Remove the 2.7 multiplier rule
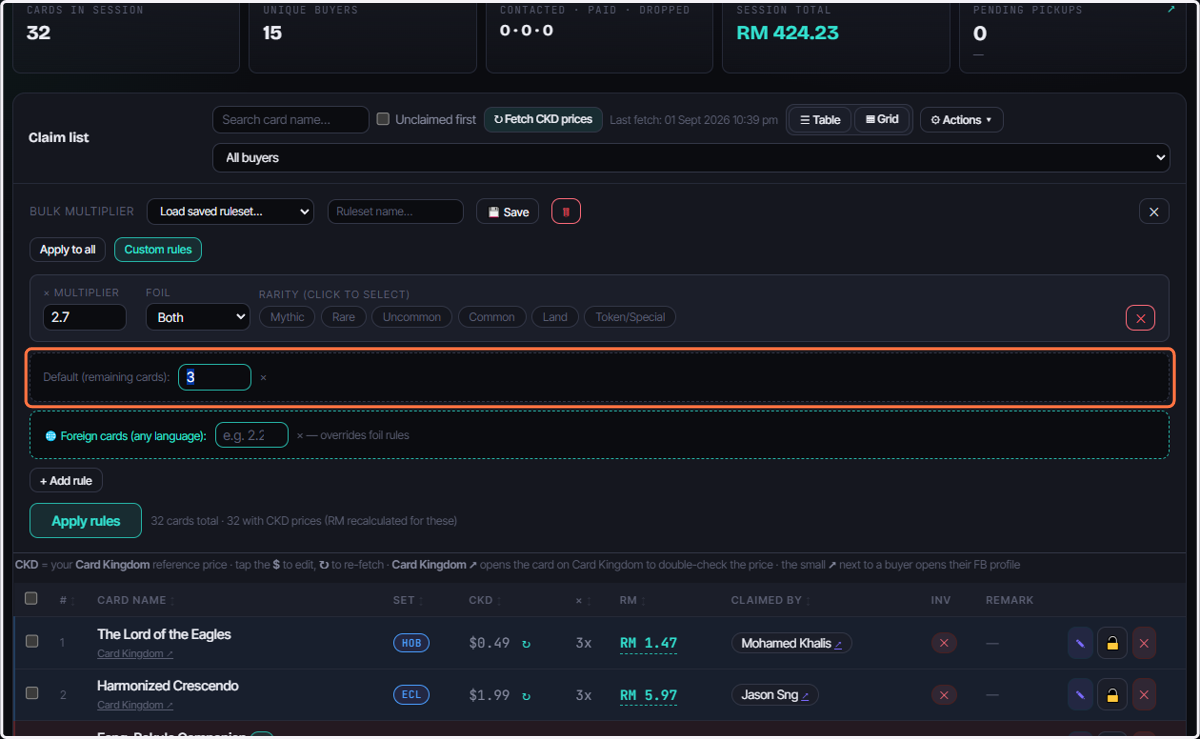Viewport: 1200px width, 739px height. point(1140,318)
